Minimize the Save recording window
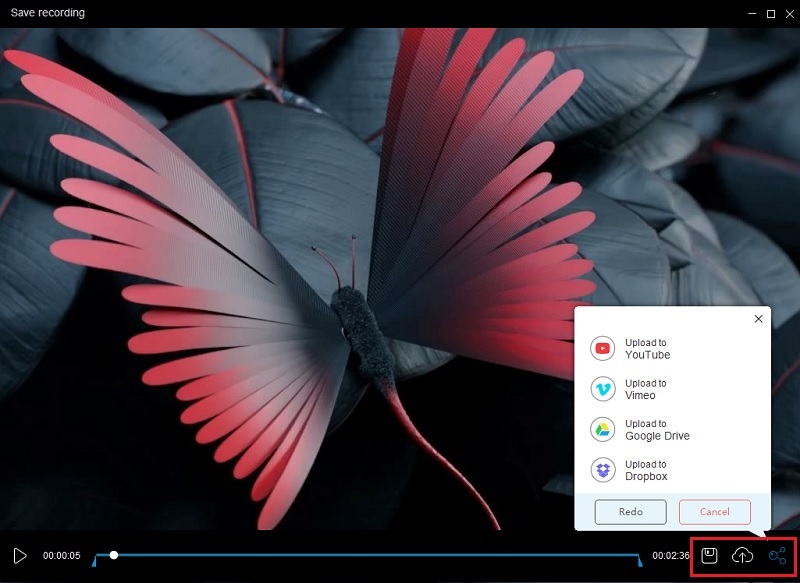This screenshot has height=583, width=800. point(753,14)
